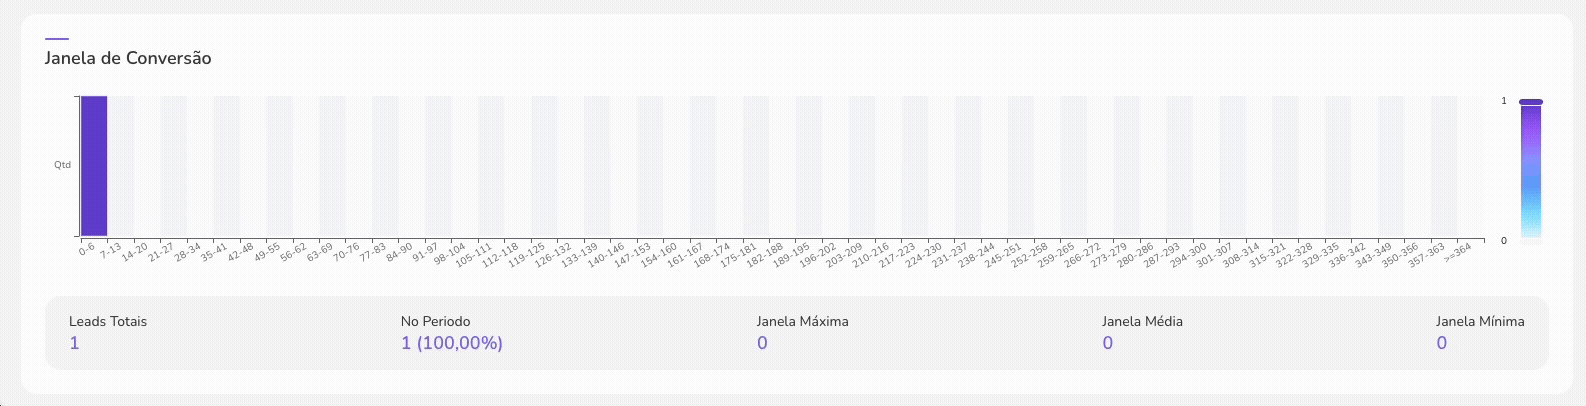Click the Janela de Conversão title
This screenshot has height=406, width=1586.
point(128,58)
